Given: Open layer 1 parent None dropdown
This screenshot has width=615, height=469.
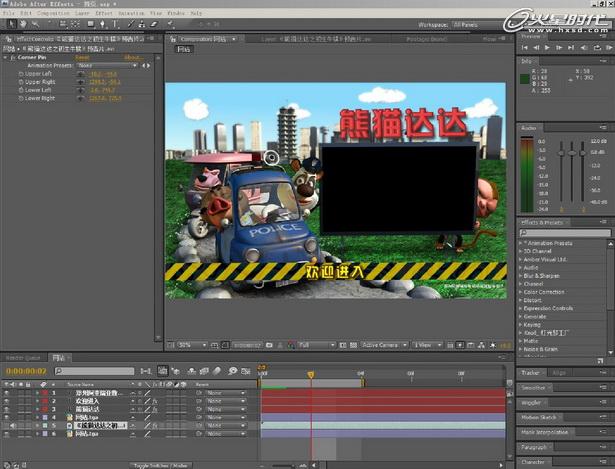Looking at the screenshot, I should (x=226, y=393).
